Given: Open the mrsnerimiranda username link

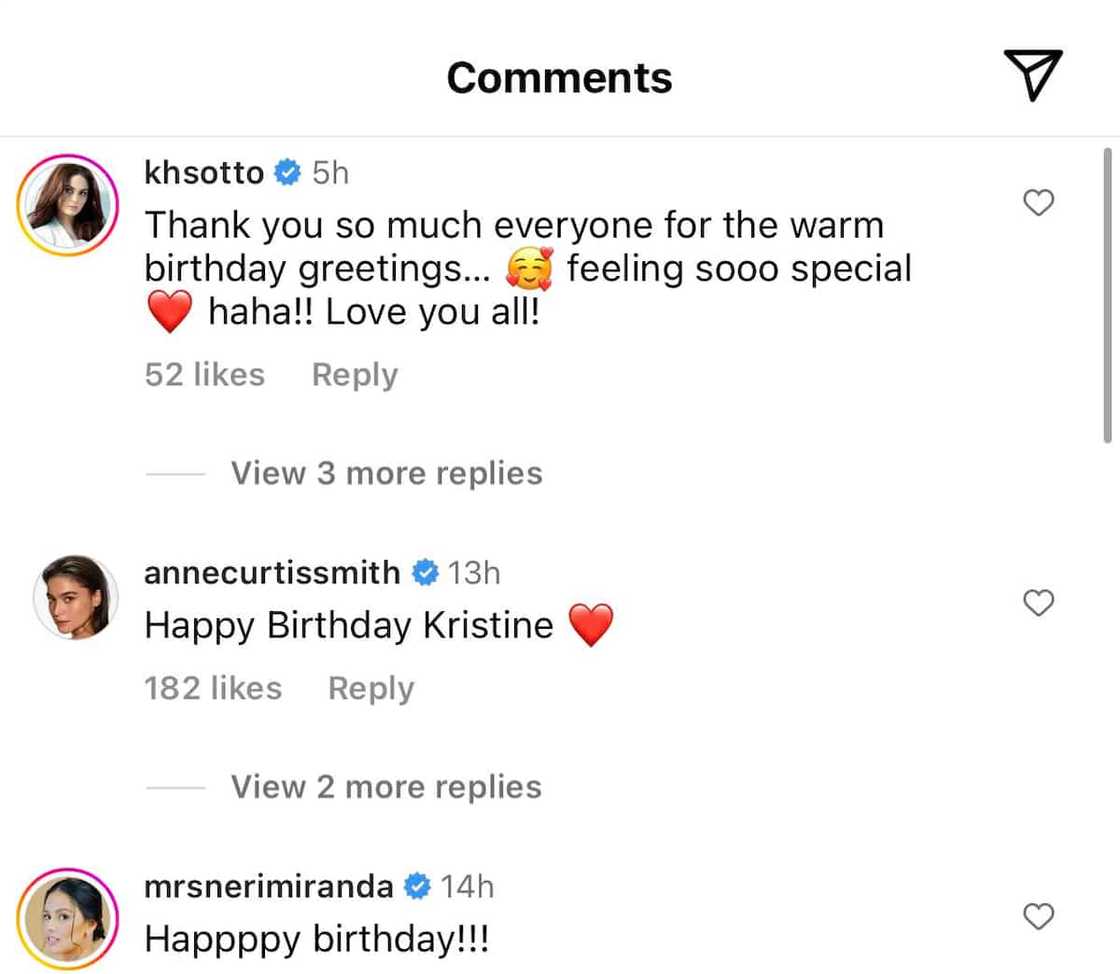Looking at the screenshot, I should 269,887.
